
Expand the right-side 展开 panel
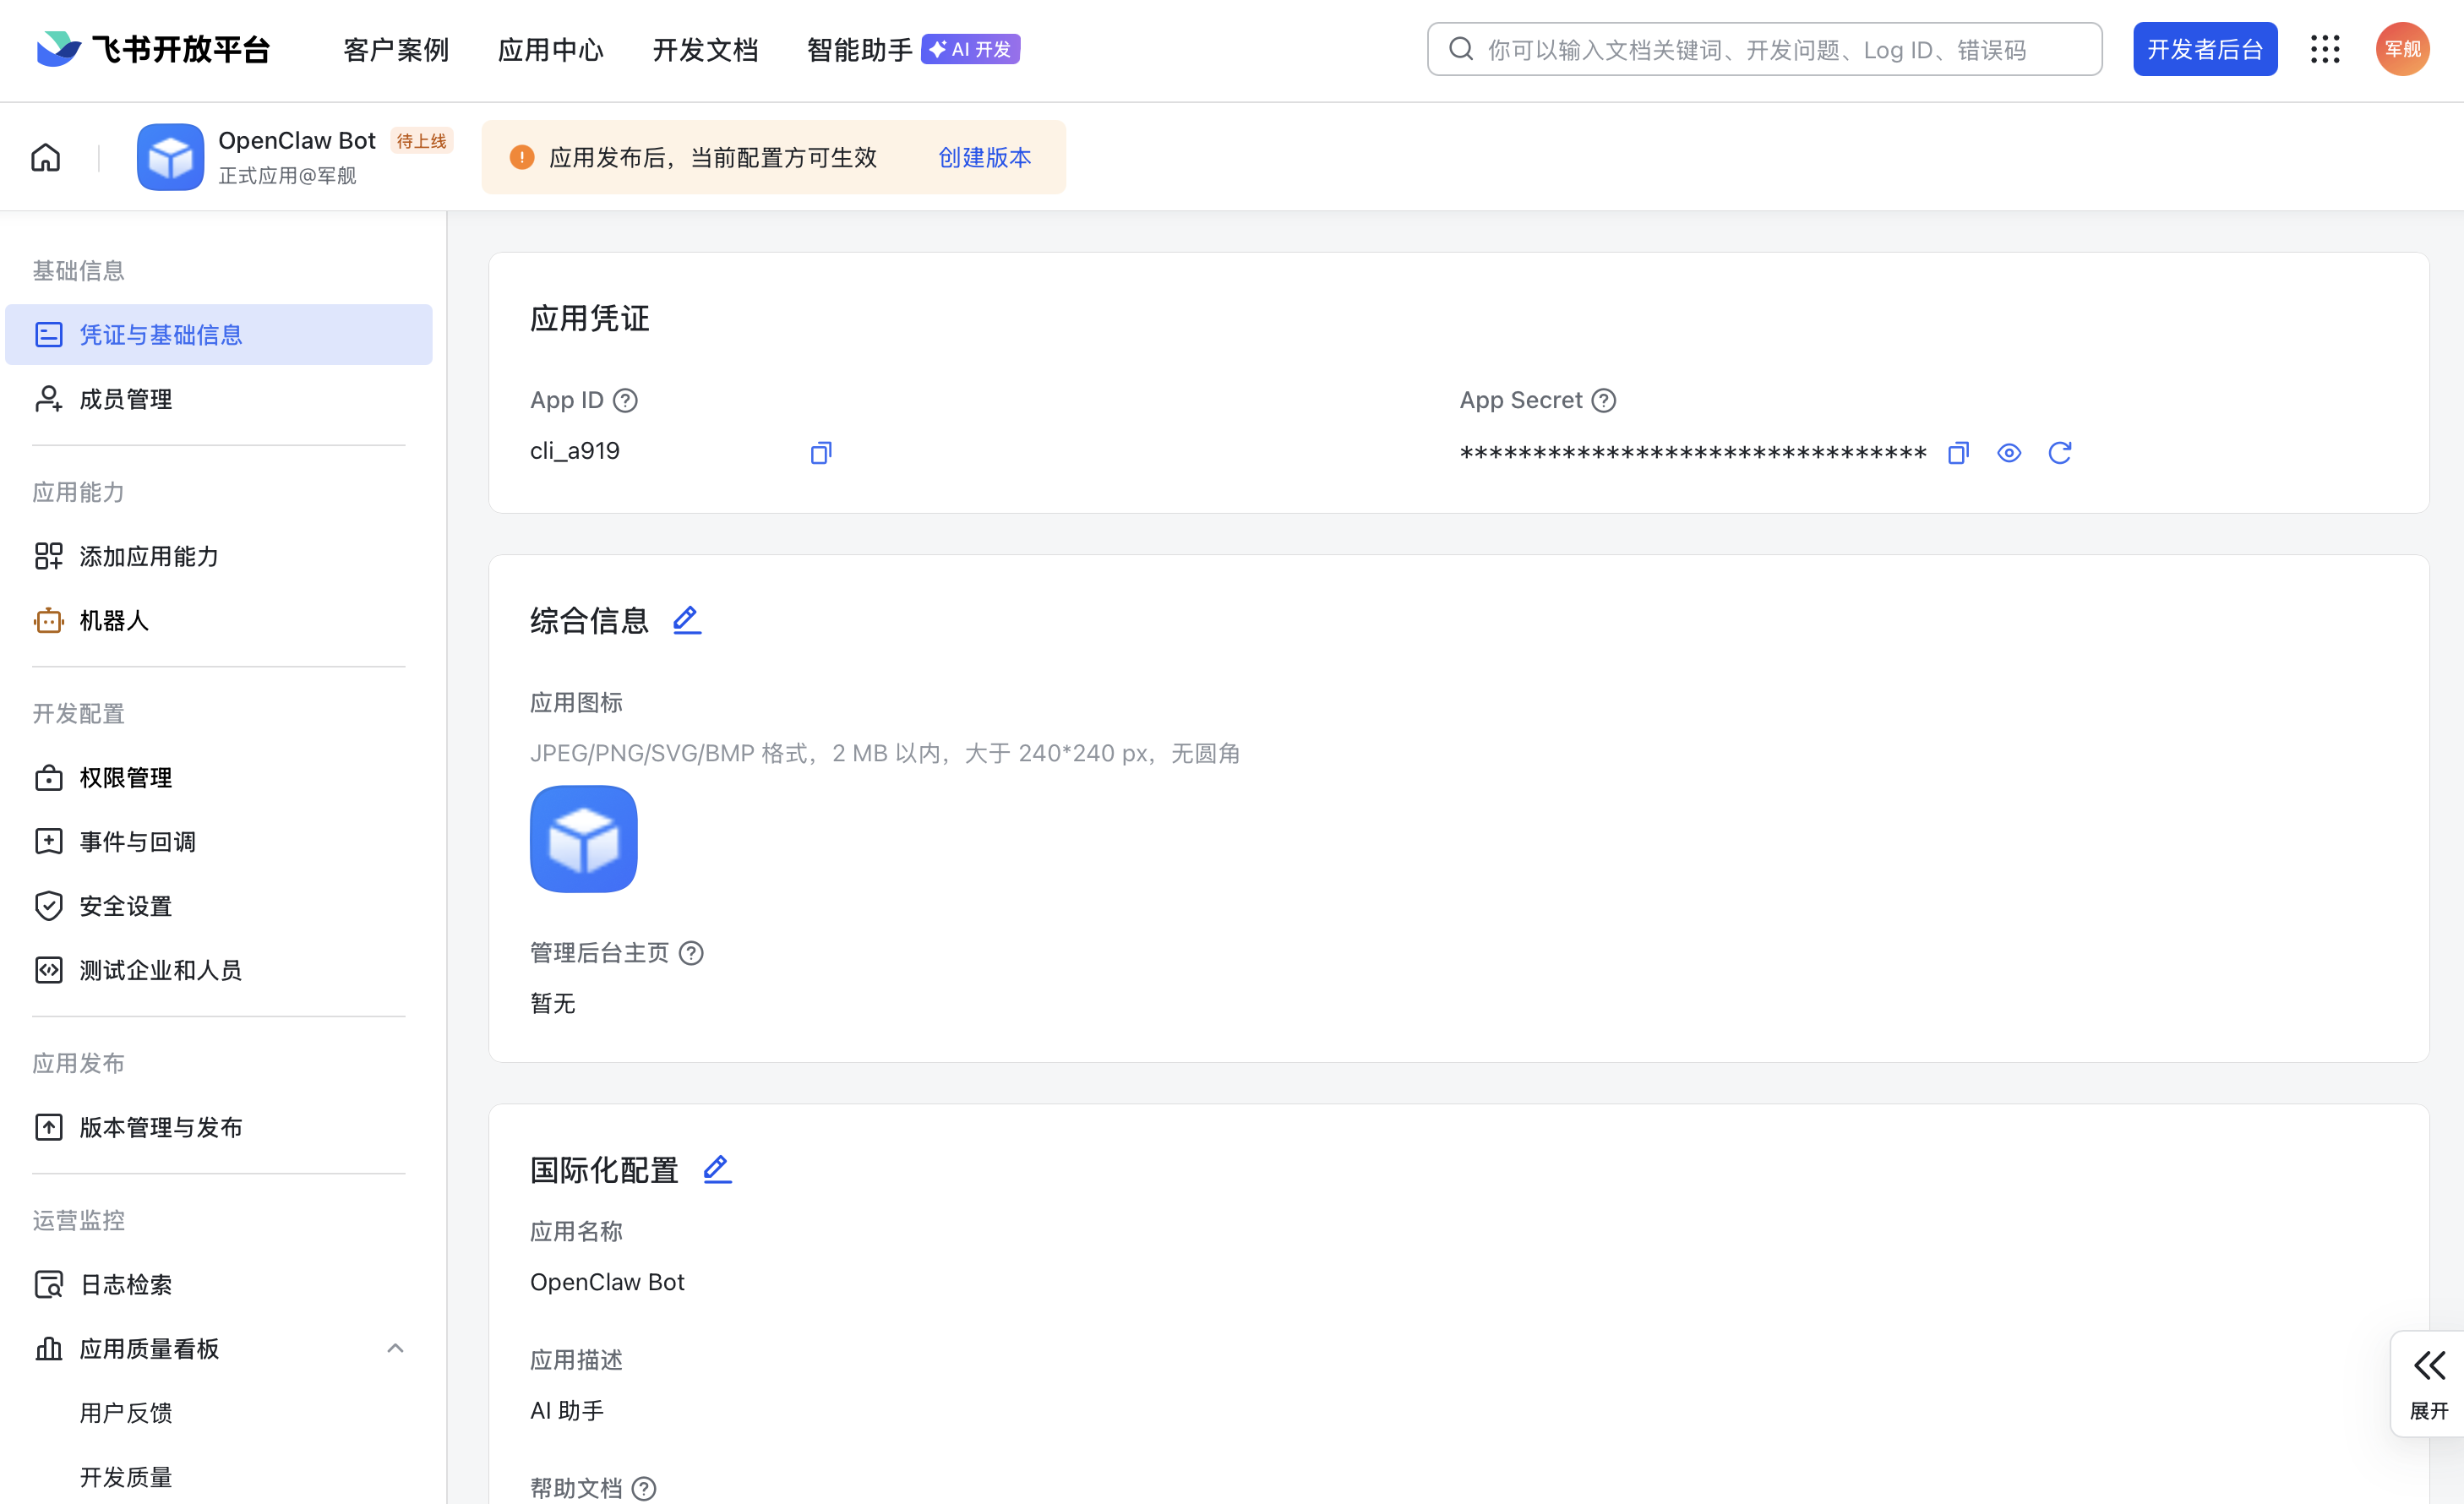click(x=2428, y=1384)
